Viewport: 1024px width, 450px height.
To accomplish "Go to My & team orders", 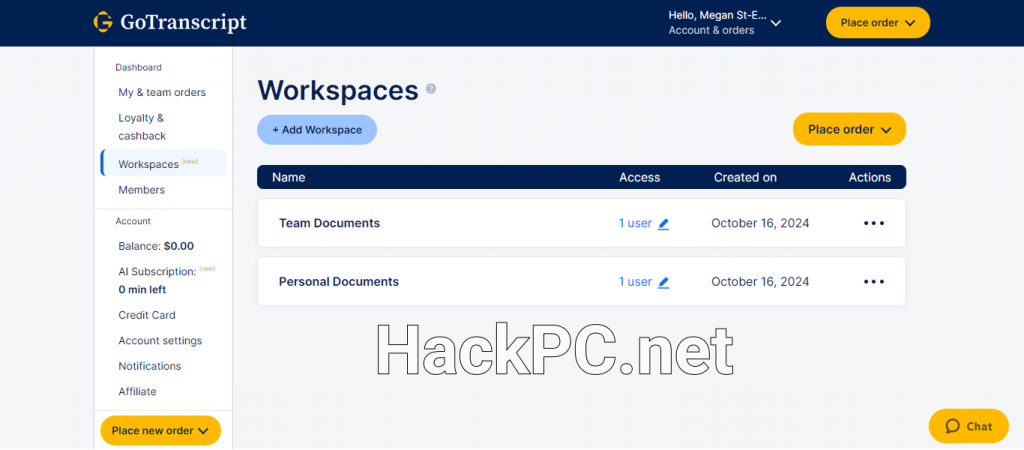I will point(162,92).
